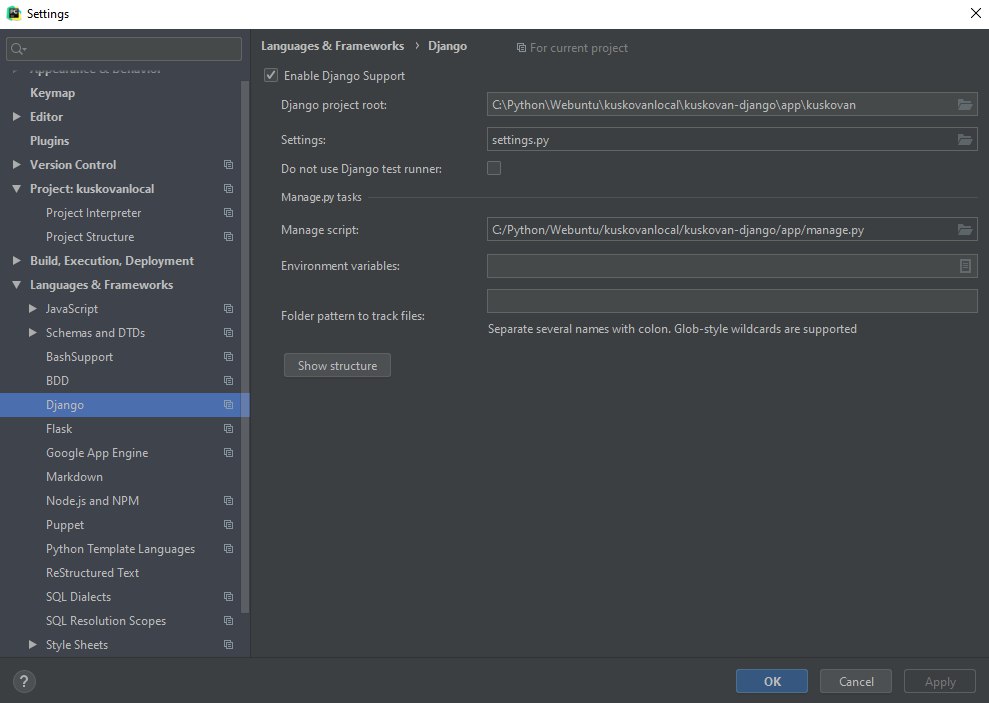Viewport: 989px width, 703px height.
Task: Click project-level icon beside SQL Dialects
Action: pyautogui.click(x=228, y=596)
